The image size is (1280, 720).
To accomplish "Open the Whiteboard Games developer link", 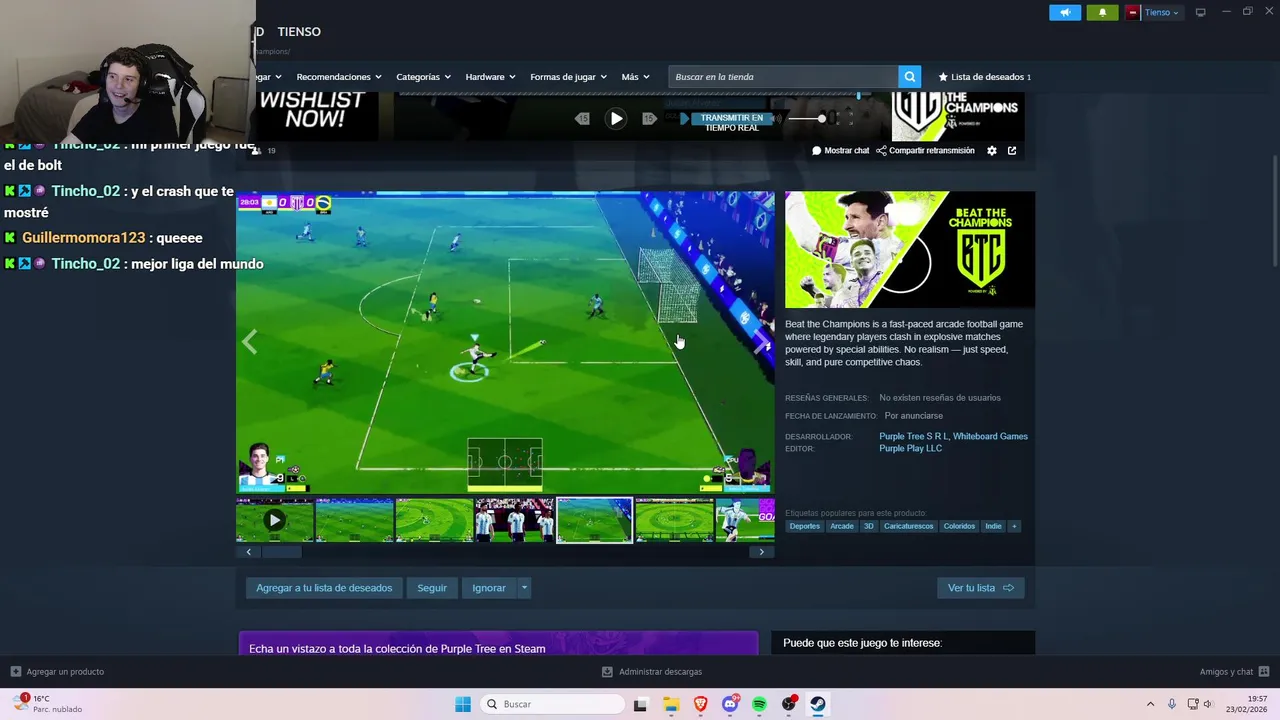I will point(990,436).
